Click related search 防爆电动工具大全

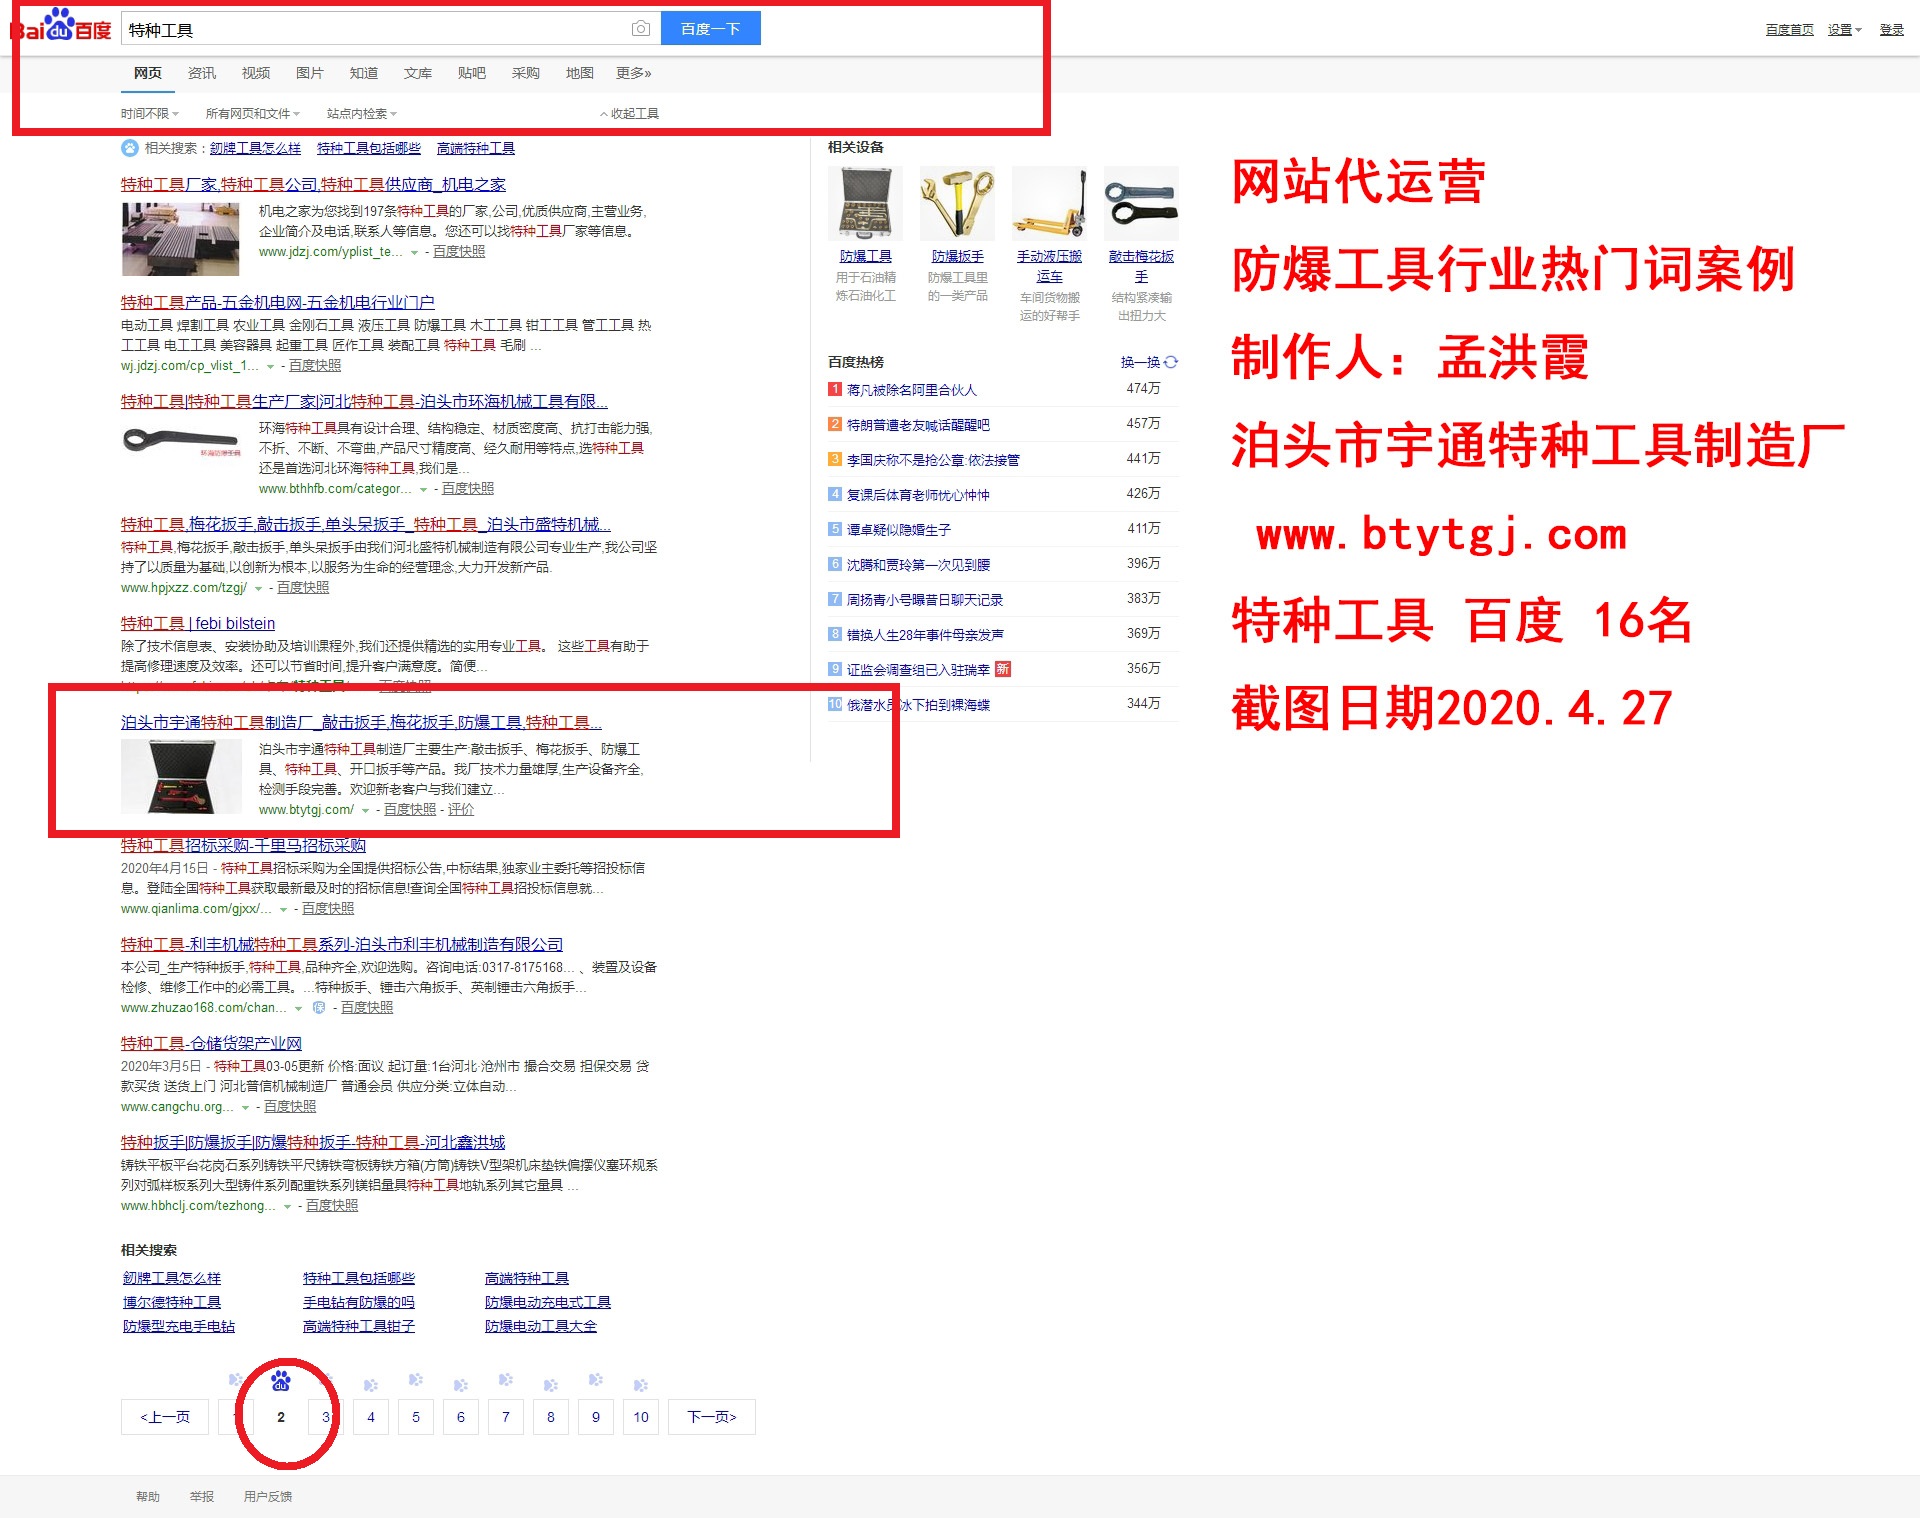541,1326
